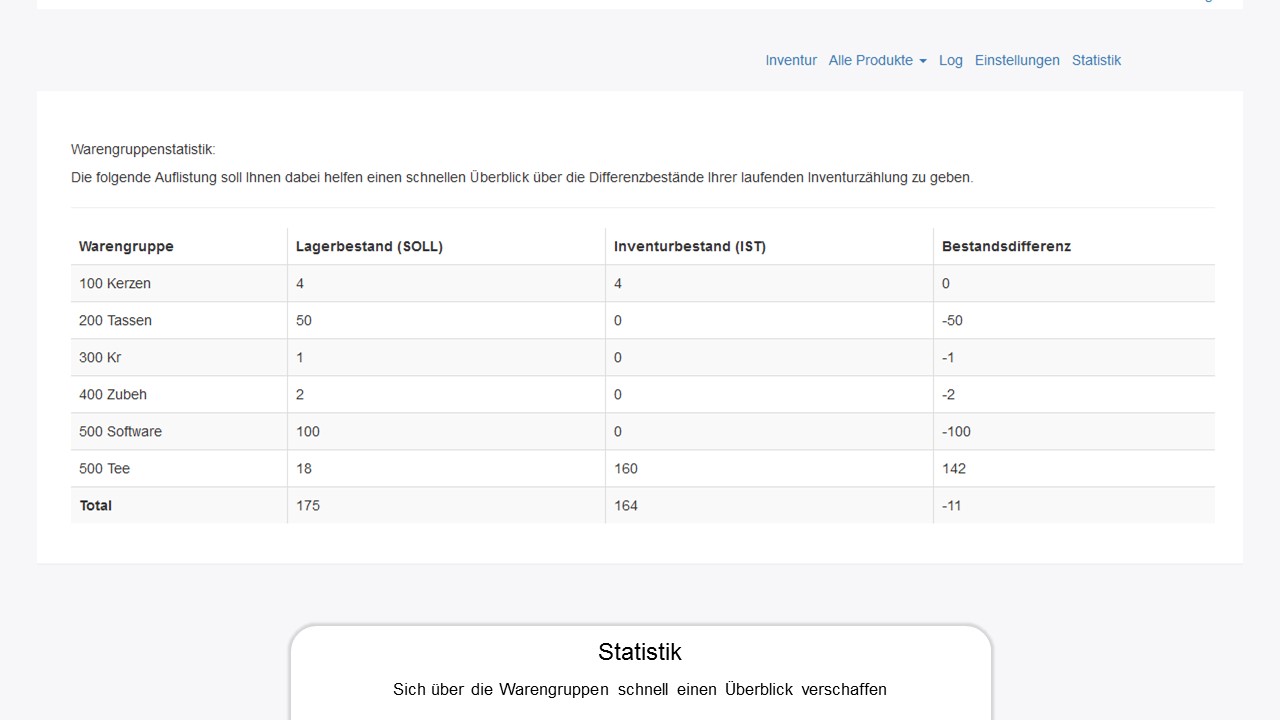Select the 300 Kr row label
Viewport: 1280px width, 720px height.
(x=100, y=357)
